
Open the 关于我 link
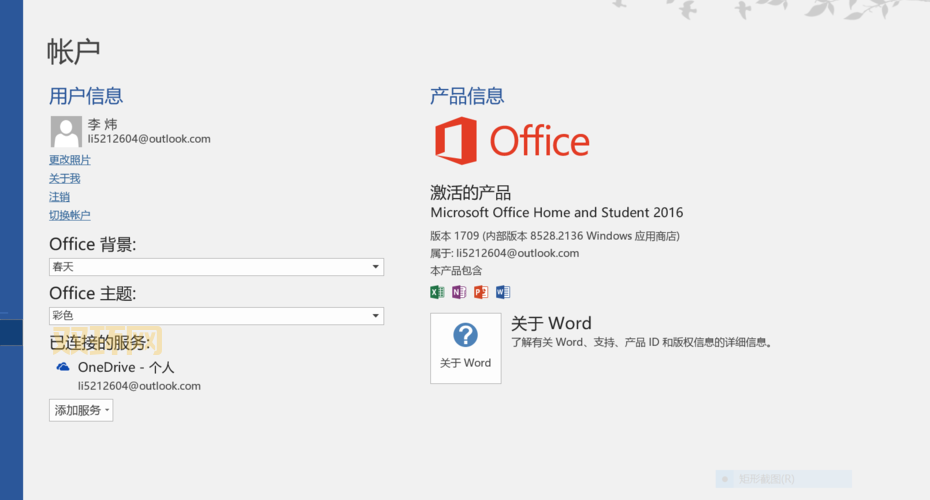click(x=64, y=178)
